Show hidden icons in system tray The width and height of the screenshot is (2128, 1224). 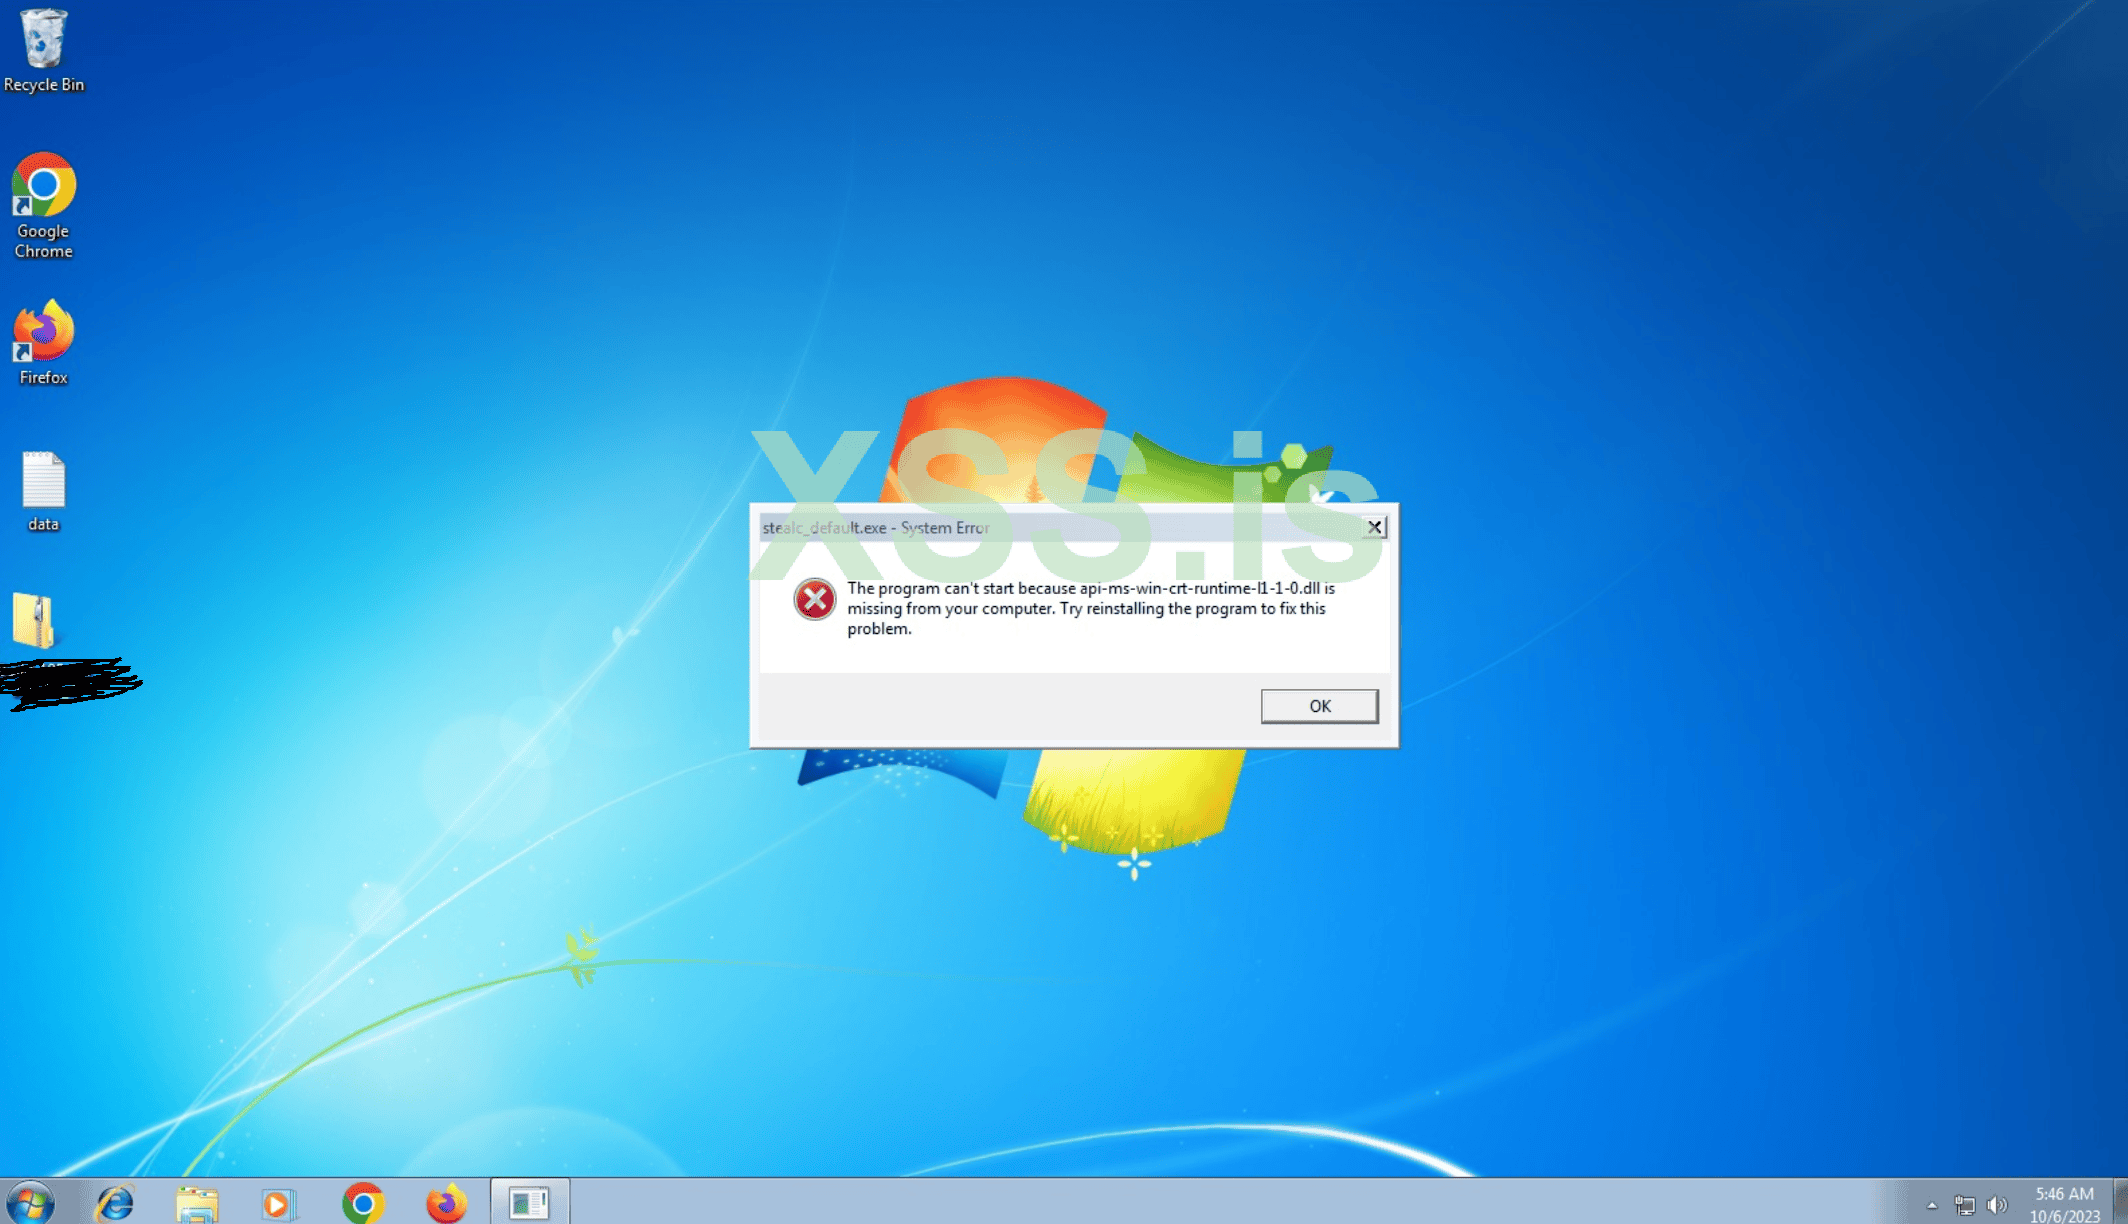click(x=1932, y=1205)
